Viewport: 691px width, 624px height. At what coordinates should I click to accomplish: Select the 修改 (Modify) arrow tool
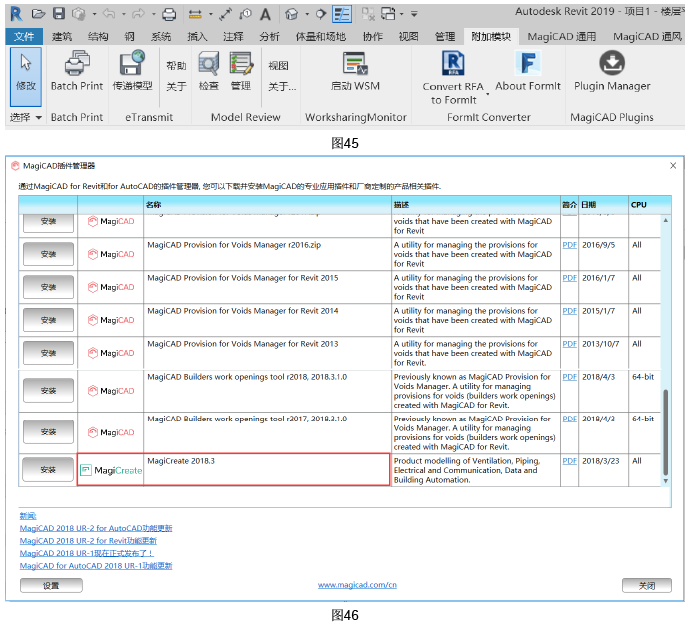coord(26,76)
